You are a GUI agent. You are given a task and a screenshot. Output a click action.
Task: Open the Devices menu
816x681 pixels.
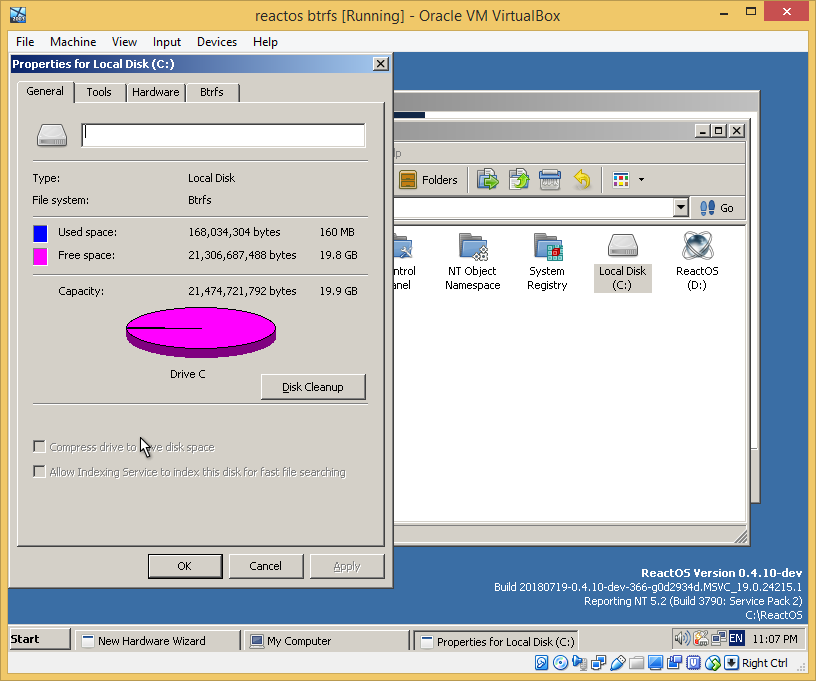pyautogui.click(x=217, y=42)
